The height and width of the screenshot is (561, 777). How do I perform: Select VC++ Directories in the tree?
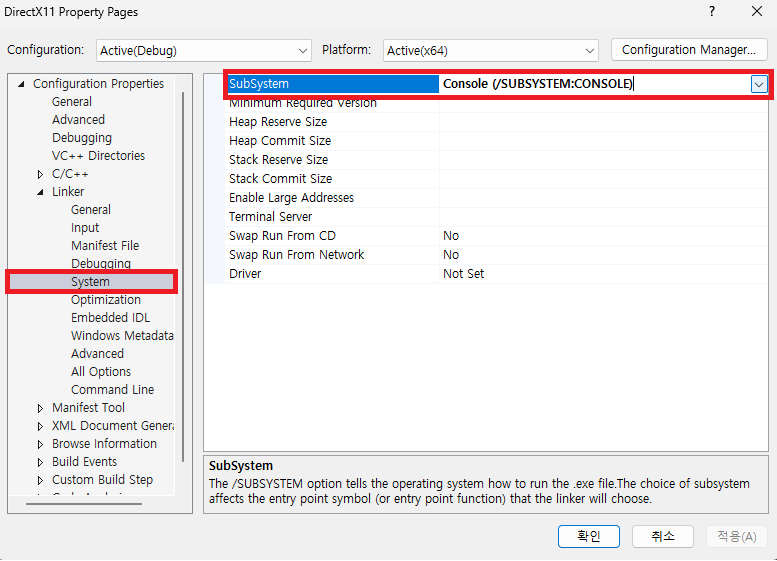(x=98, y=156)
